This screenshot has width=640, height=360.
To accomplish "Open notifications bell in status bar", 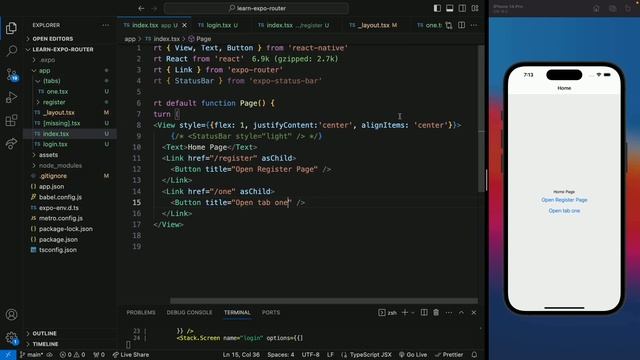I will [474, 355].
